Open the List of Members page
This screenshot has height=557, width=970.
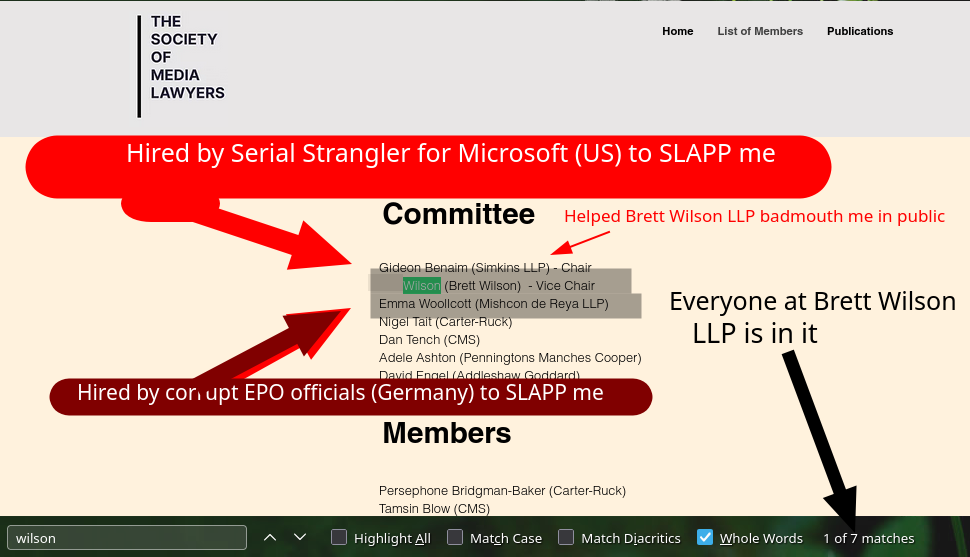(x=760, y=31)
